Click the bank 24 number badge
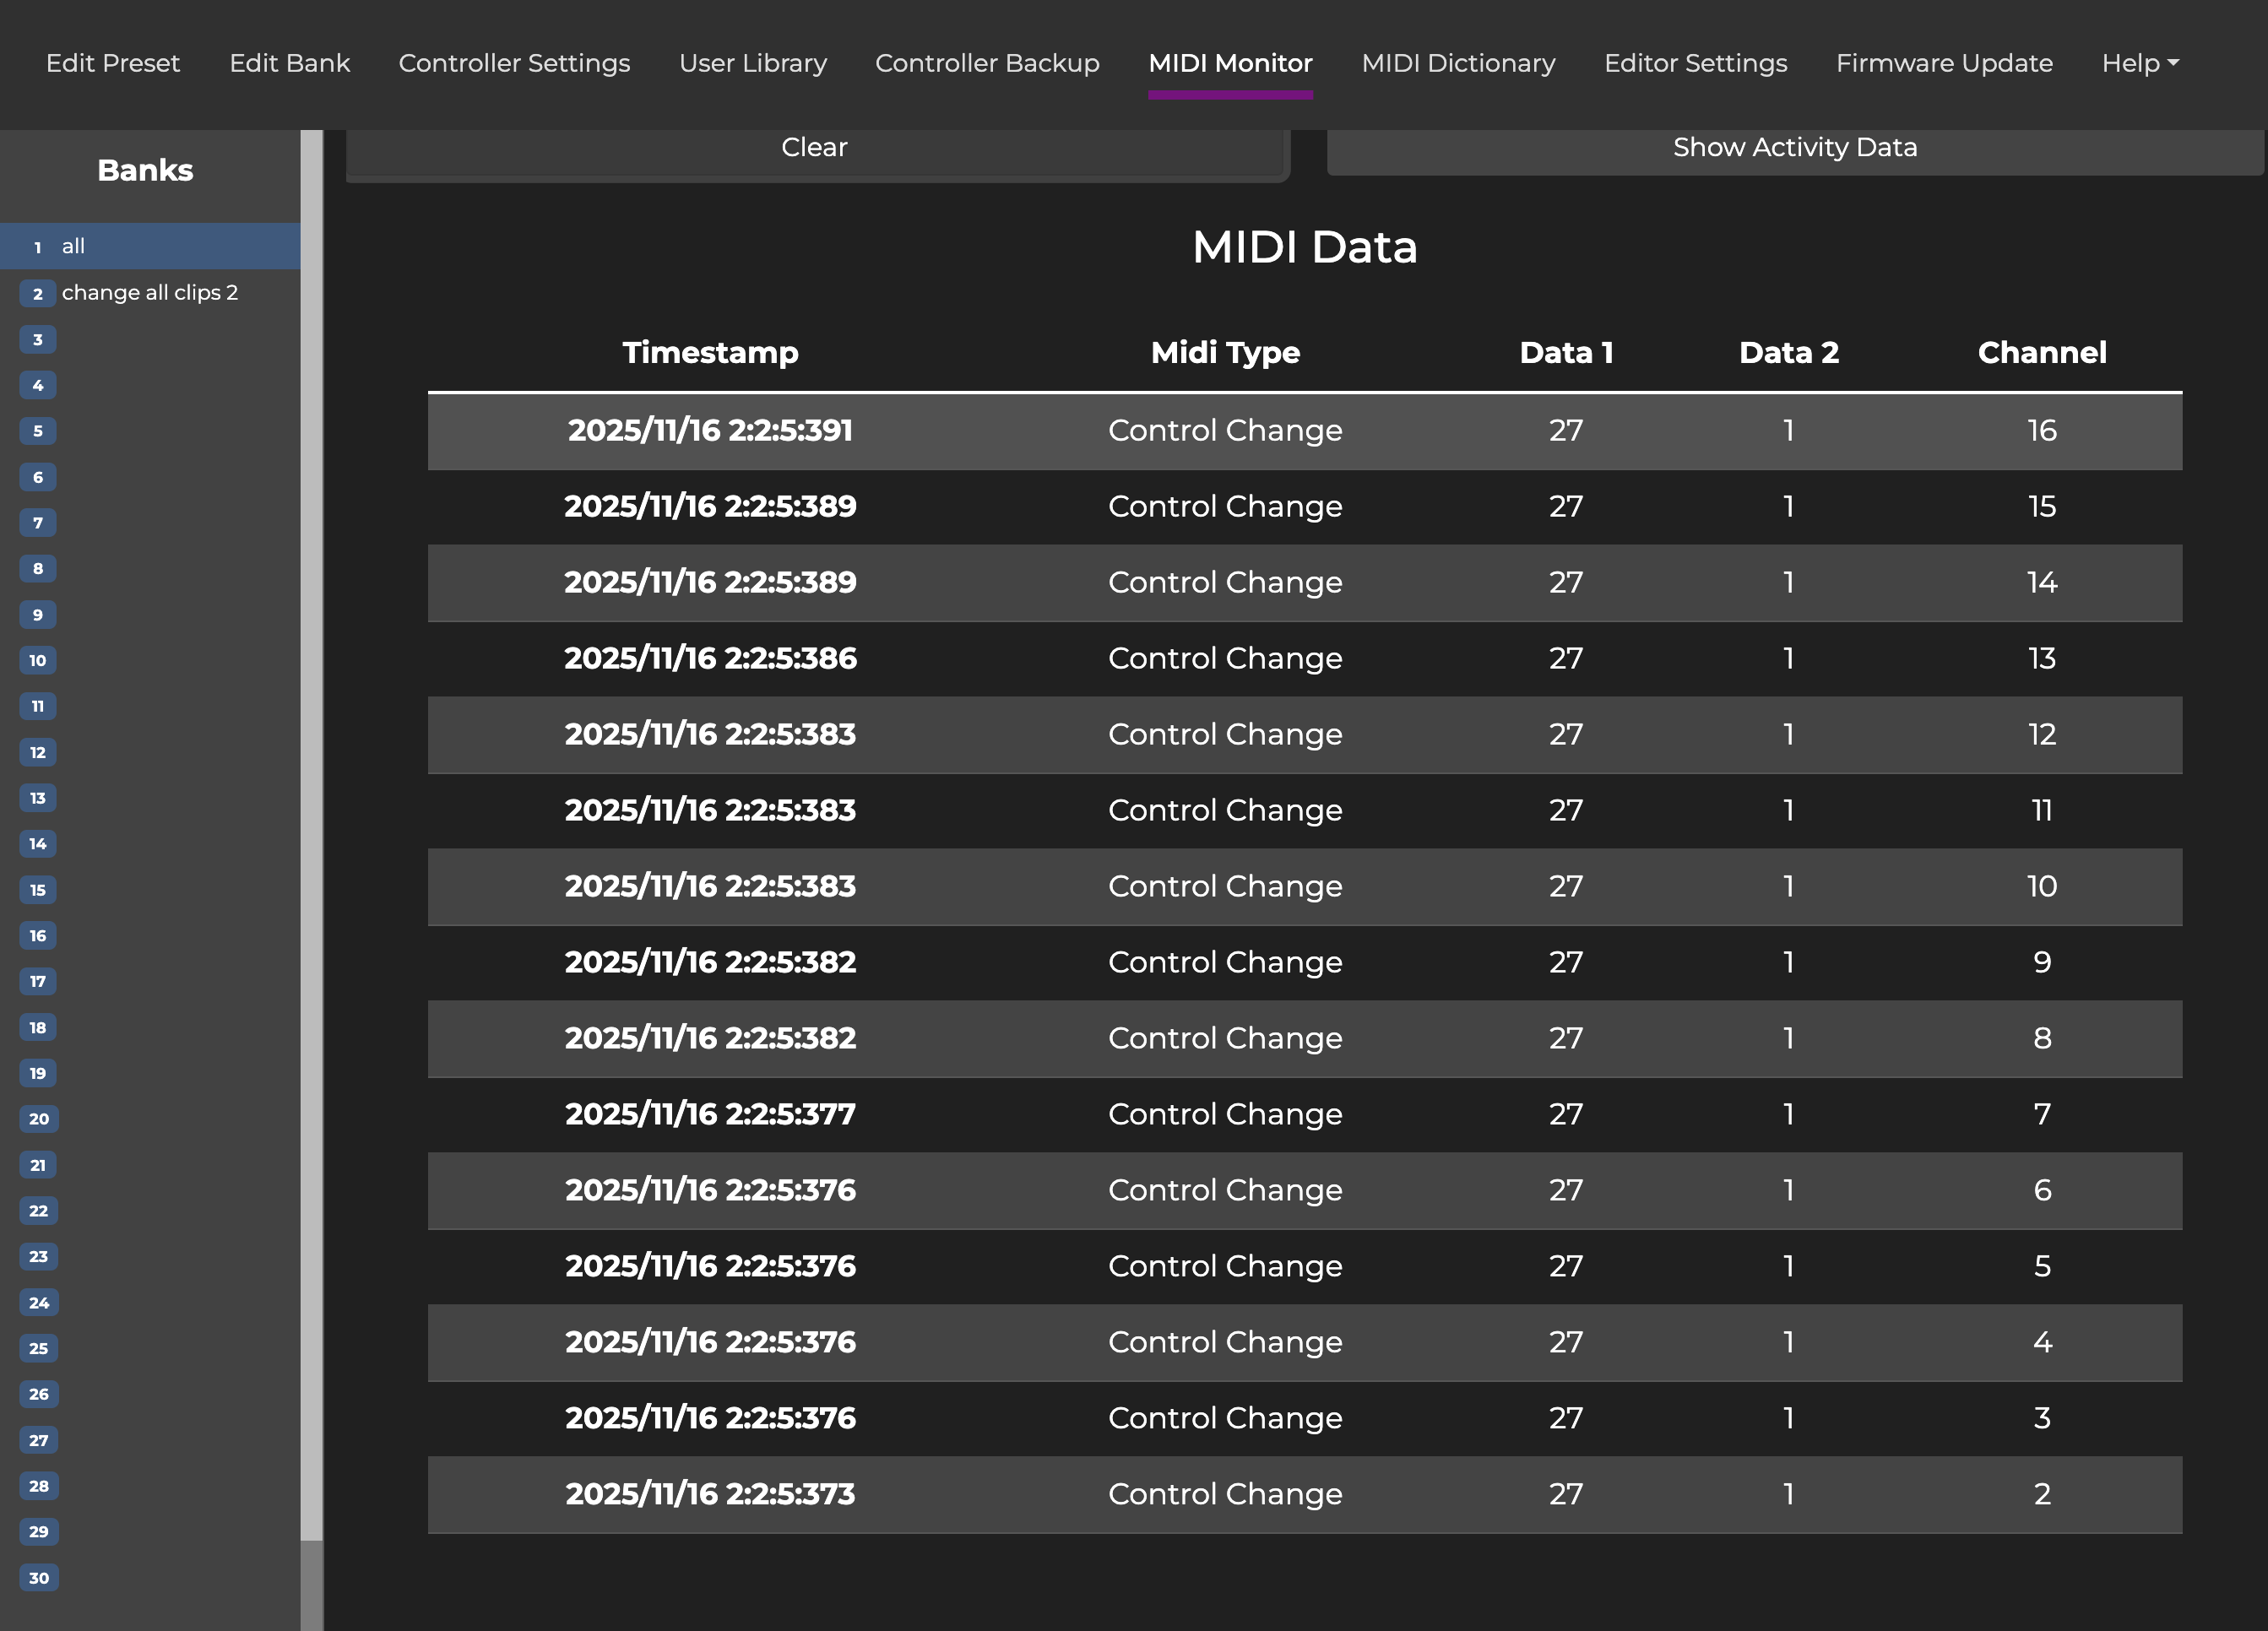 point(38,1302)
